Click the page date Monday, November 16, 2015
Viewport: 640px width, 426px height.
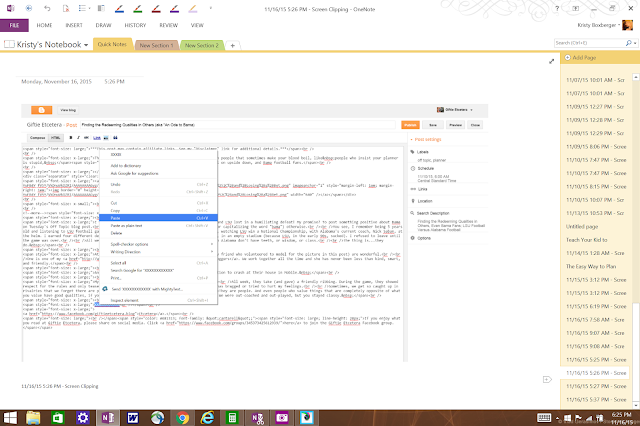click(56, 82)
